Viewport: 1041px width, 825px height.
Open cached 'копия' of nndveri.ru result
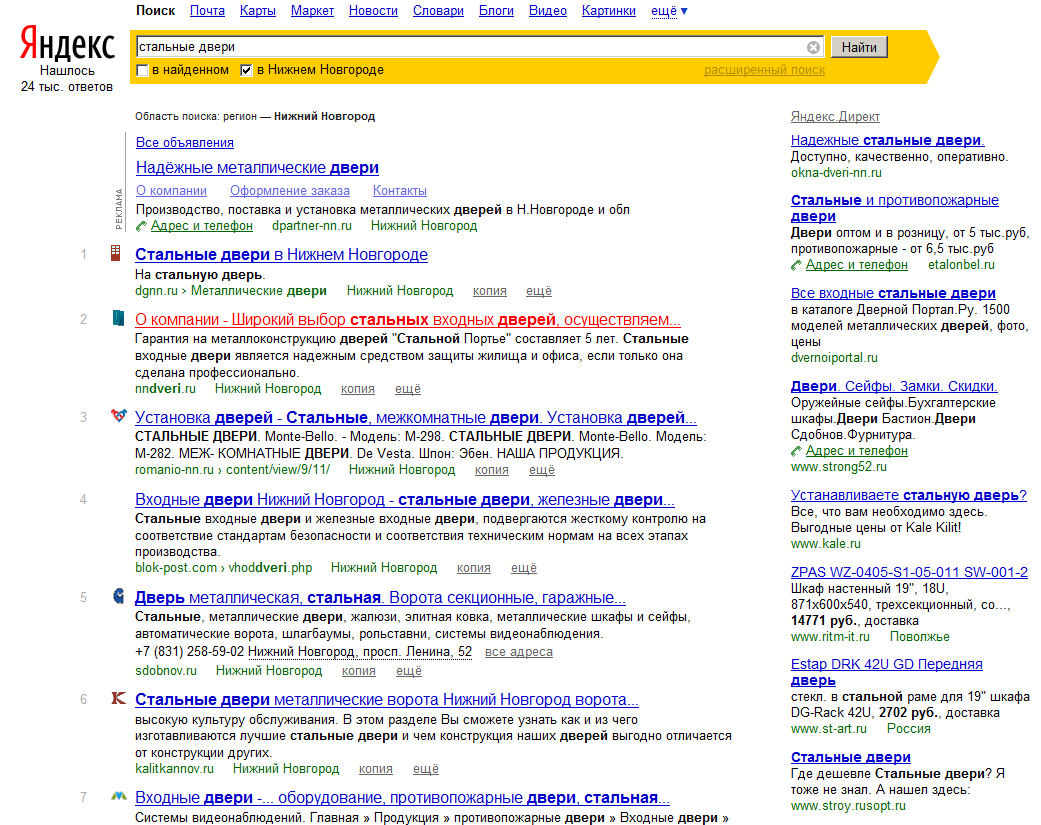(x=358, y=389)
